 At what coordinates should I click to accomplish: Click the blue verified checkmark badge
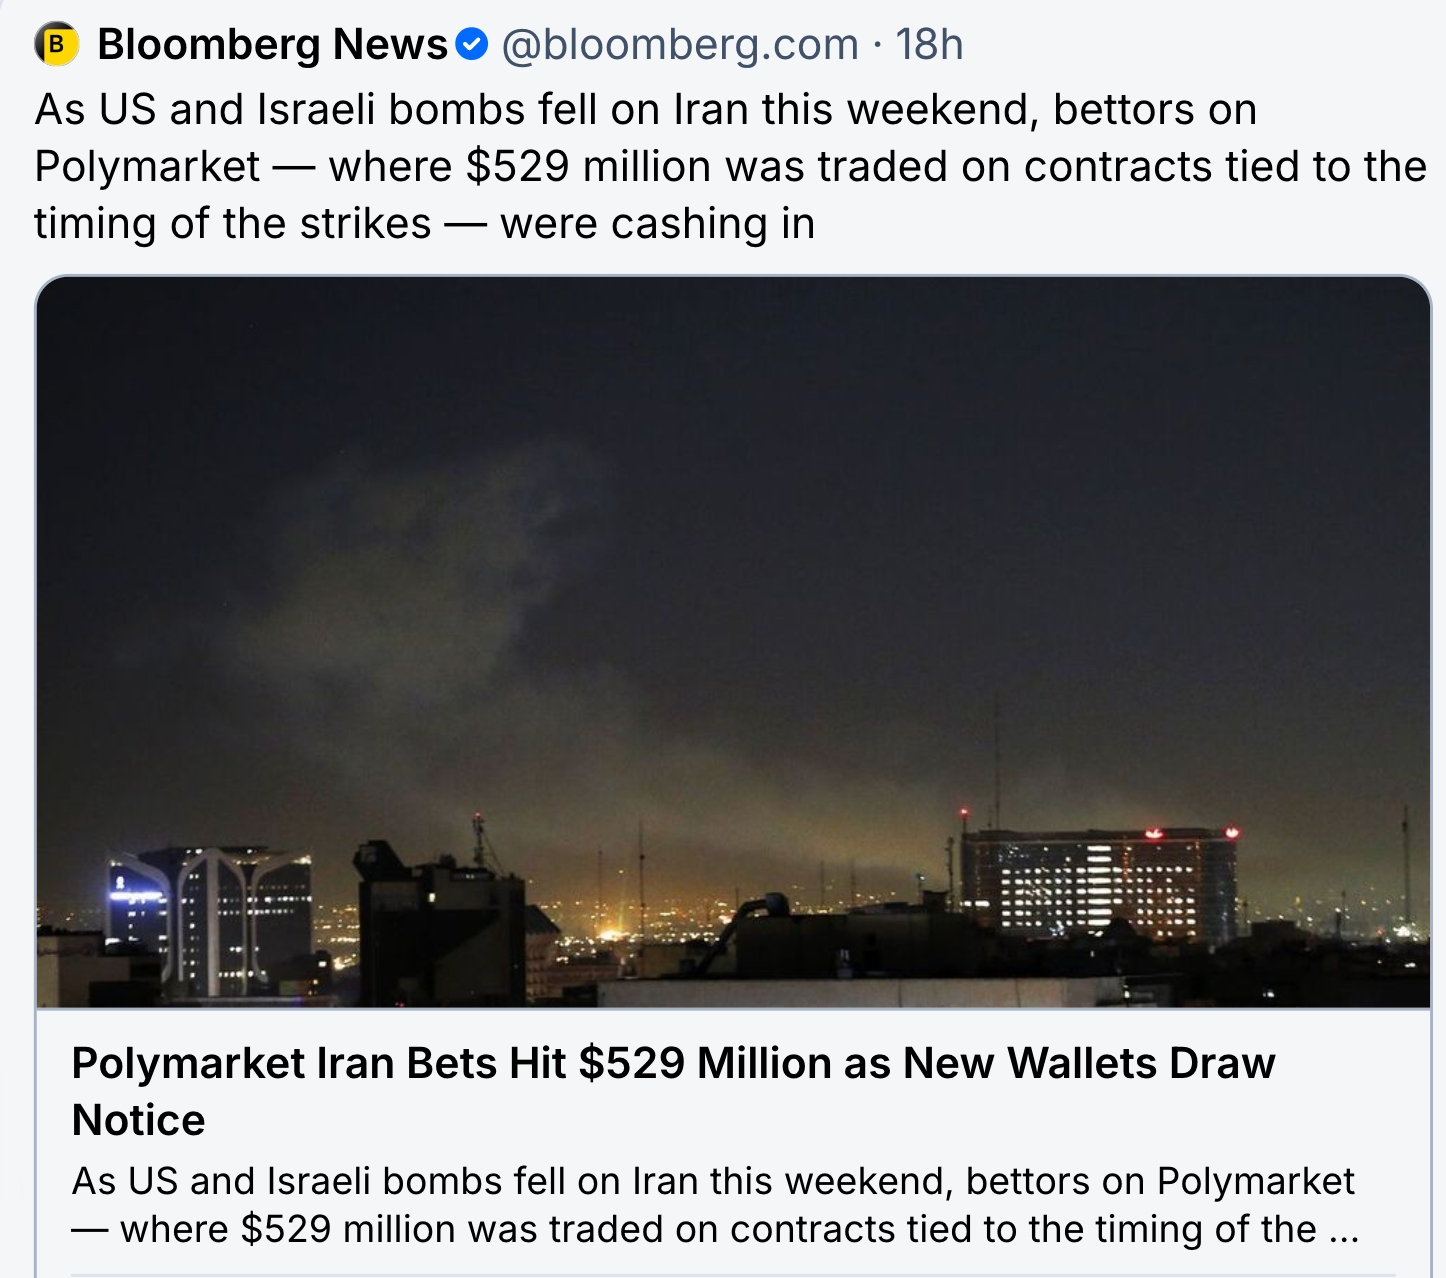point(471,44)
